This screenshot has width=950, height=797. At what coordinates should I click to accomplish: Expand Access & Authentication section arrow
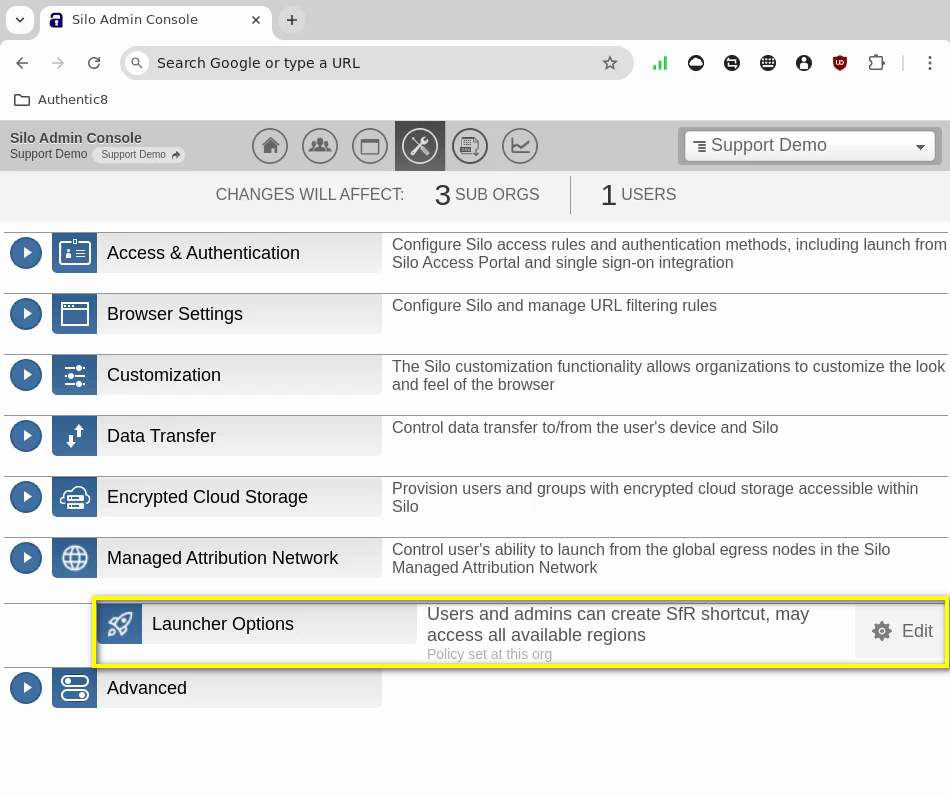coord(26,253)
